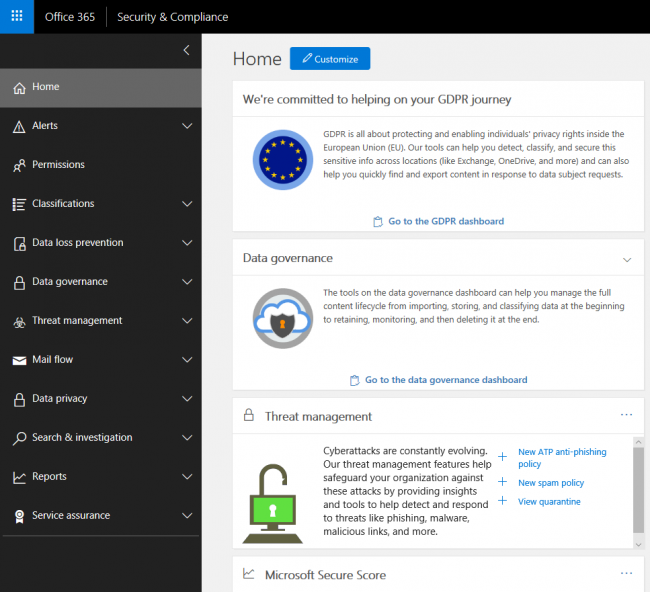This screenshot has width=650, height=592.
Task: Open the data governance dashboard link
Action: coord(445,380)
